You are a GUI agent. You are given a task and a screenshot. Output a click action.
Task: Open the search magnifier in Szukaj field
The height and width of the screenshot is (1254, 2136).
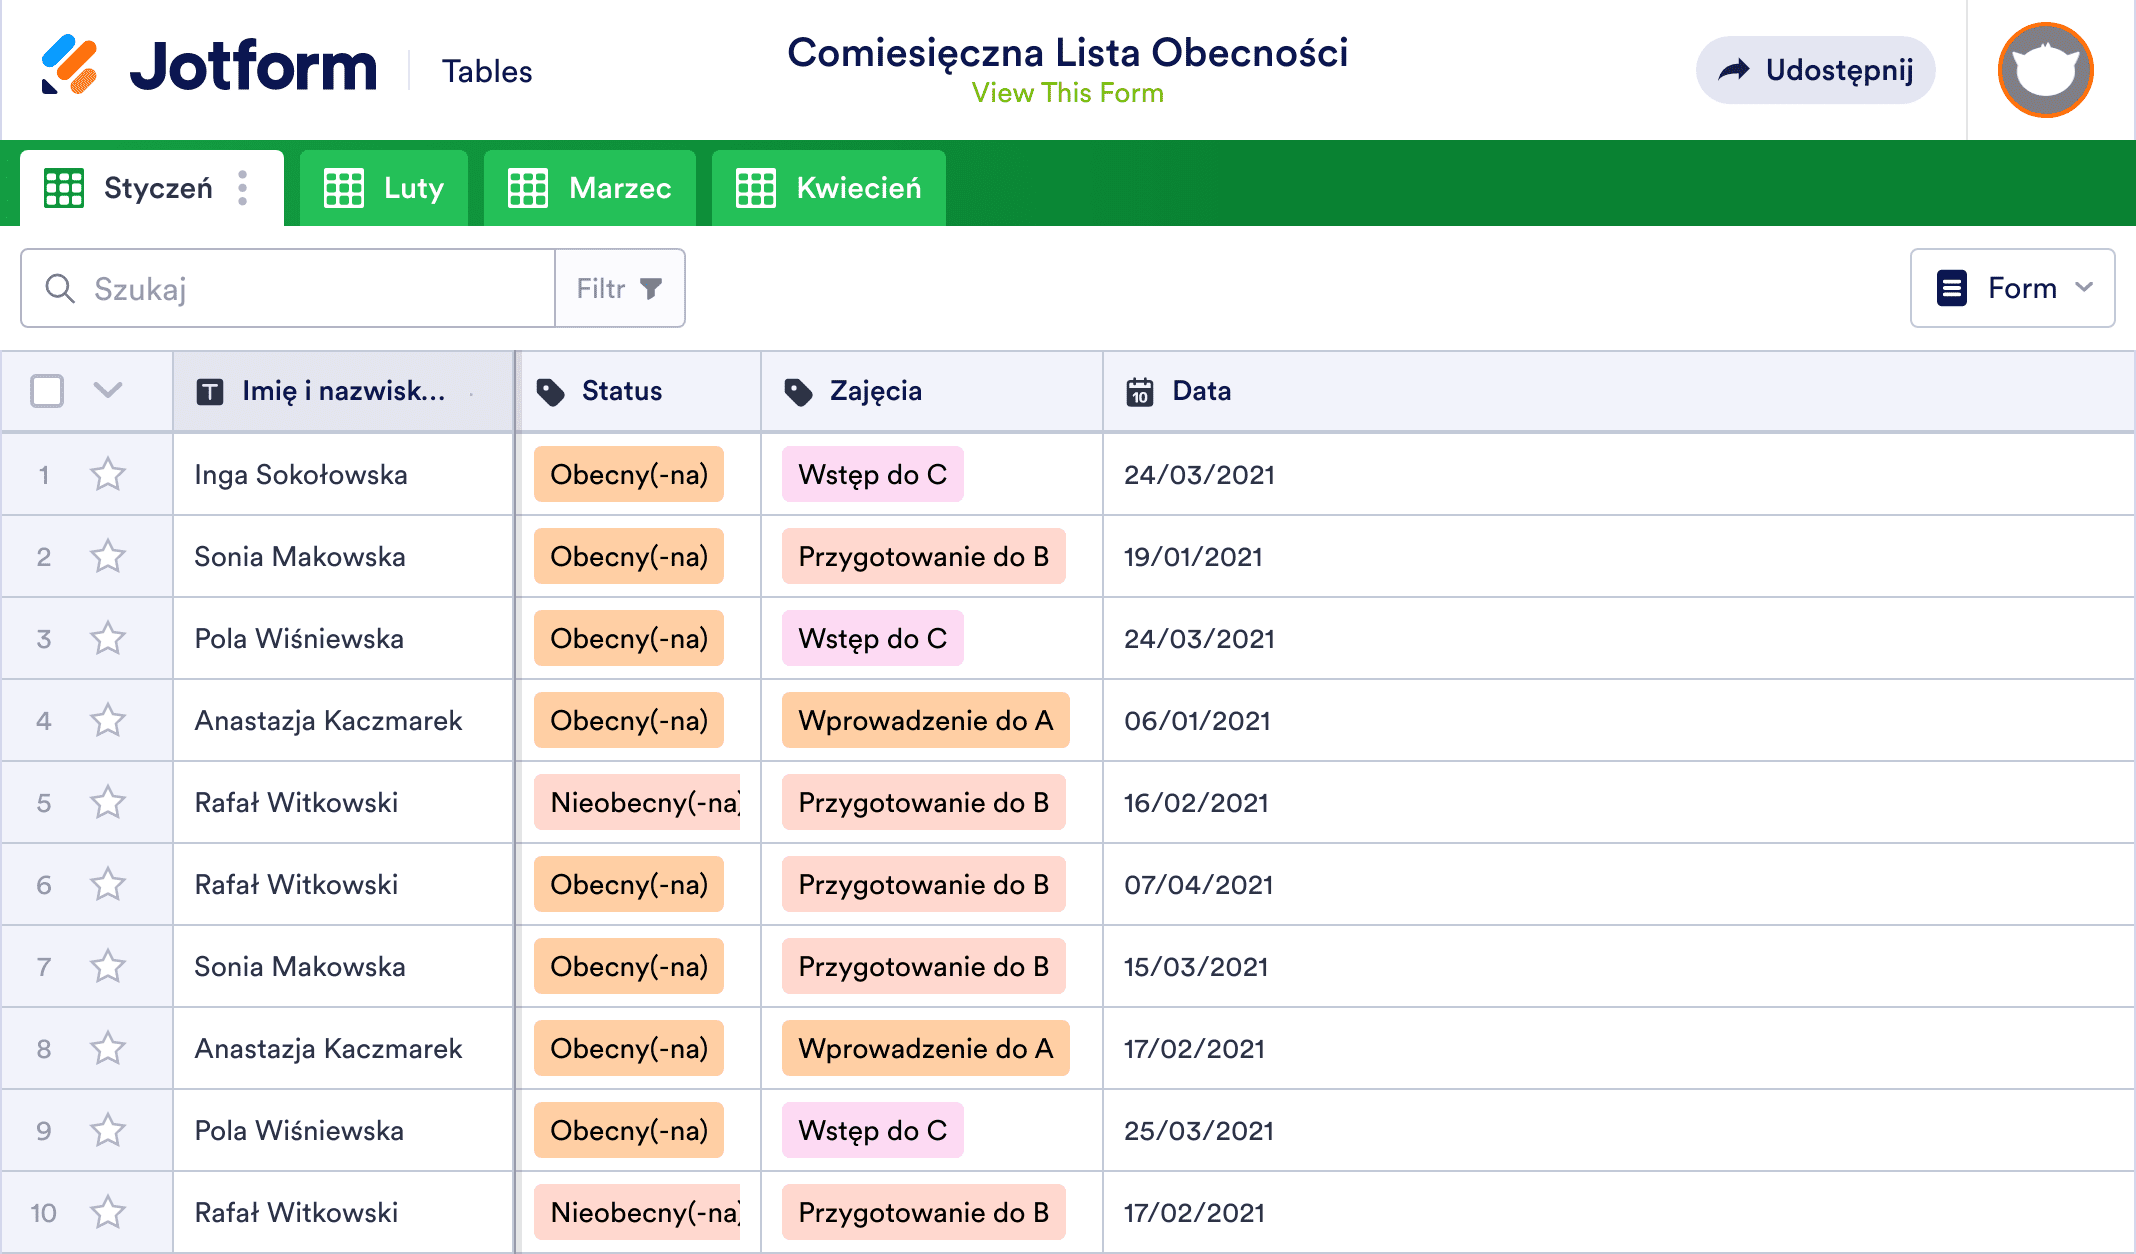60,288
